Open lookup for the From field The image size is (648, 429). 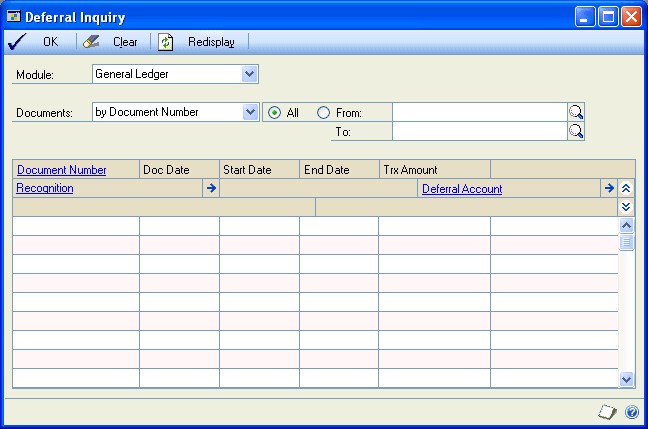coord(576,112)
